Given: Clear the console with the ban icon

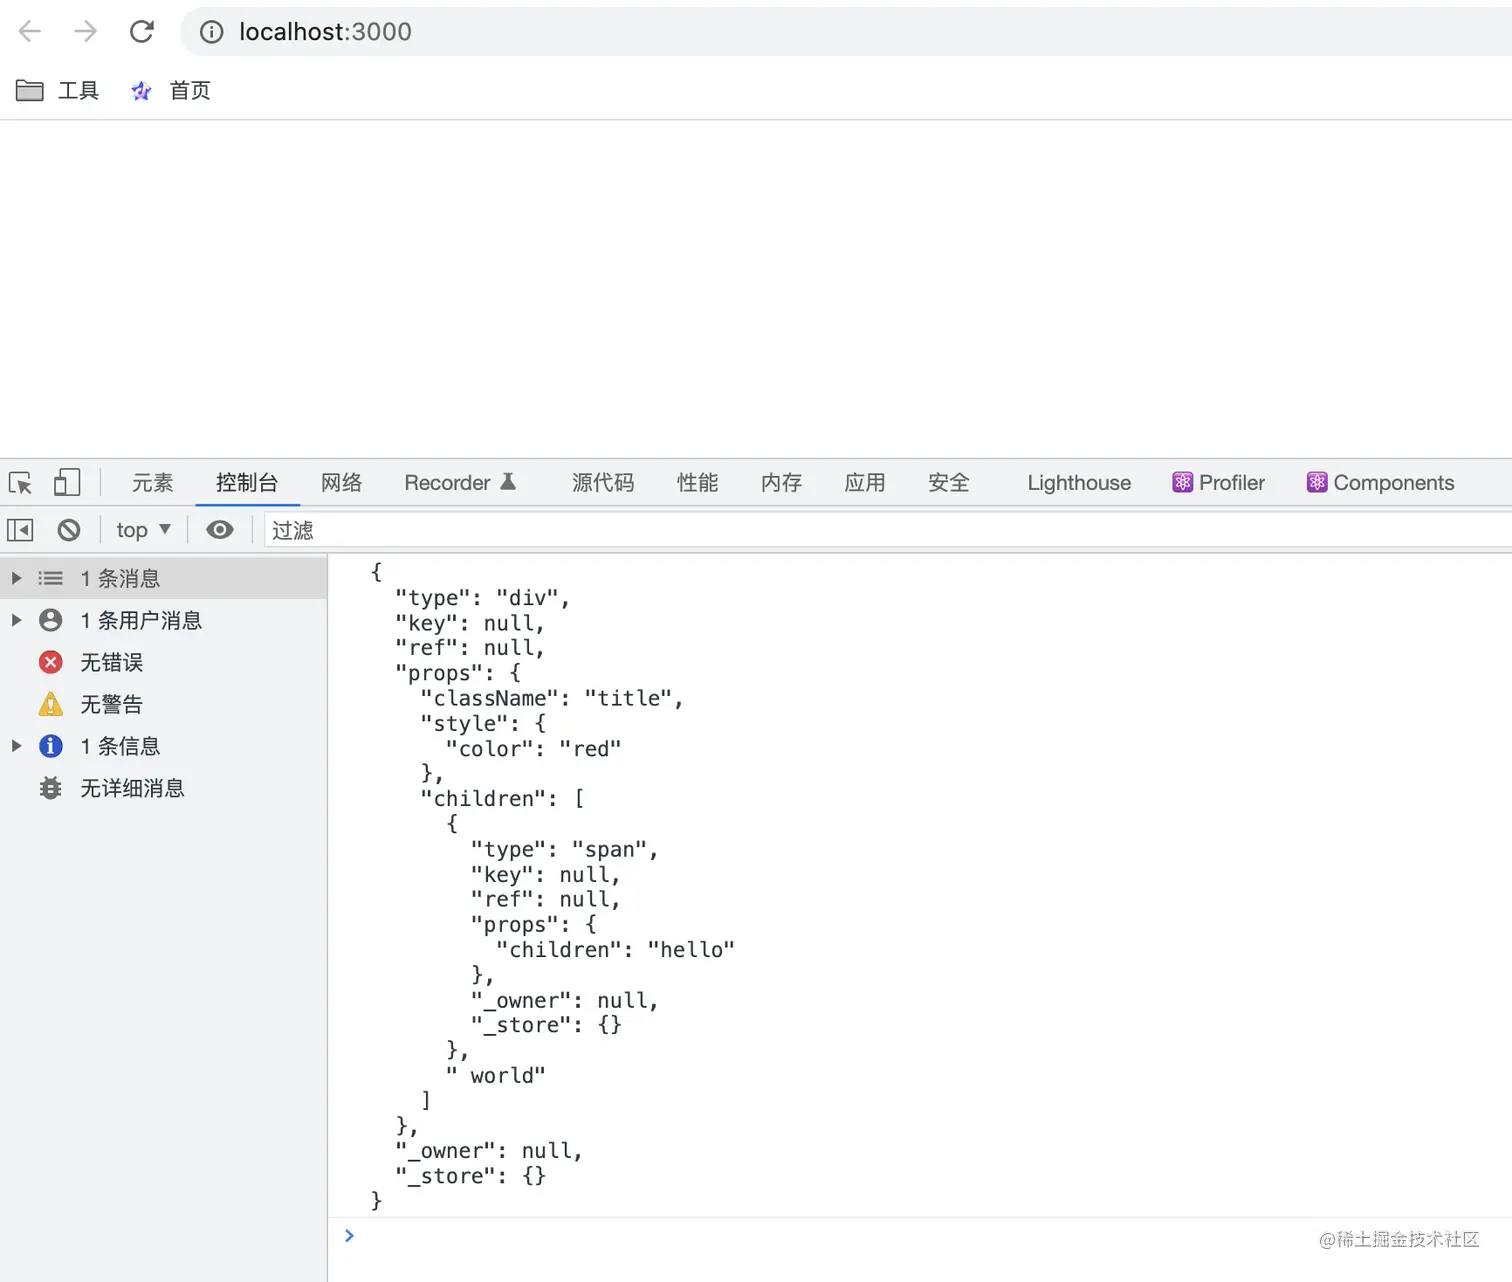Looking at the screenshot, I should 69,530.
